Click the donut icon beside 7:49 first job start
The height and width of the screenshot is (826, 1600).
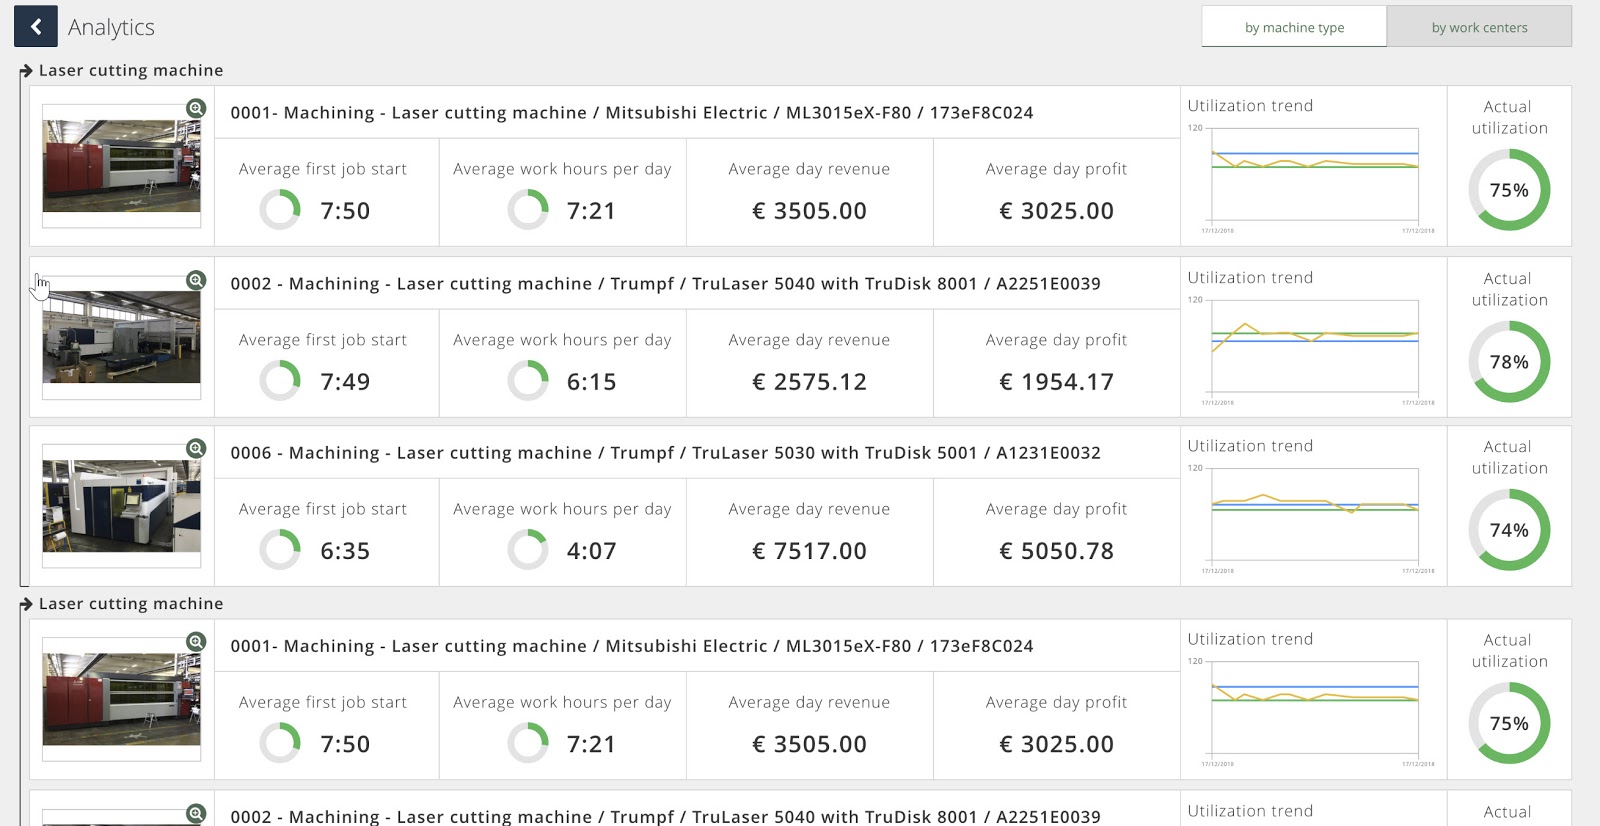[280, 381]
